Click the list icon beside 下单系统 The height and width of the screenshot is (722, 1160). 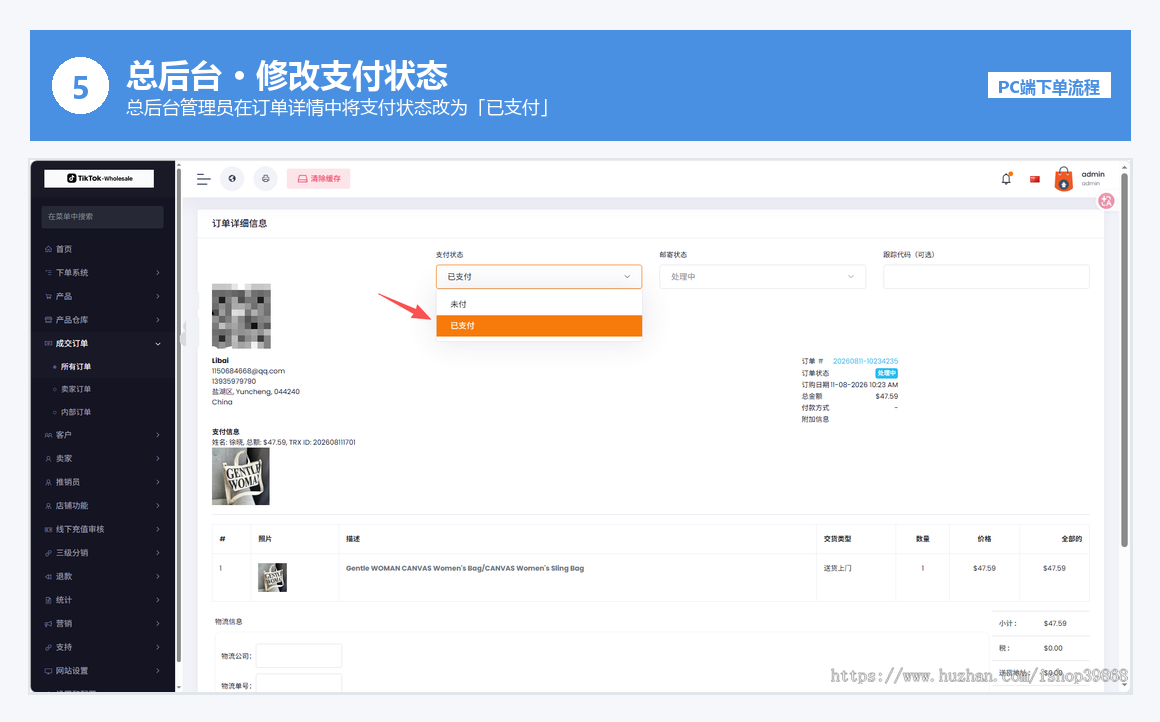pos(48,273)
